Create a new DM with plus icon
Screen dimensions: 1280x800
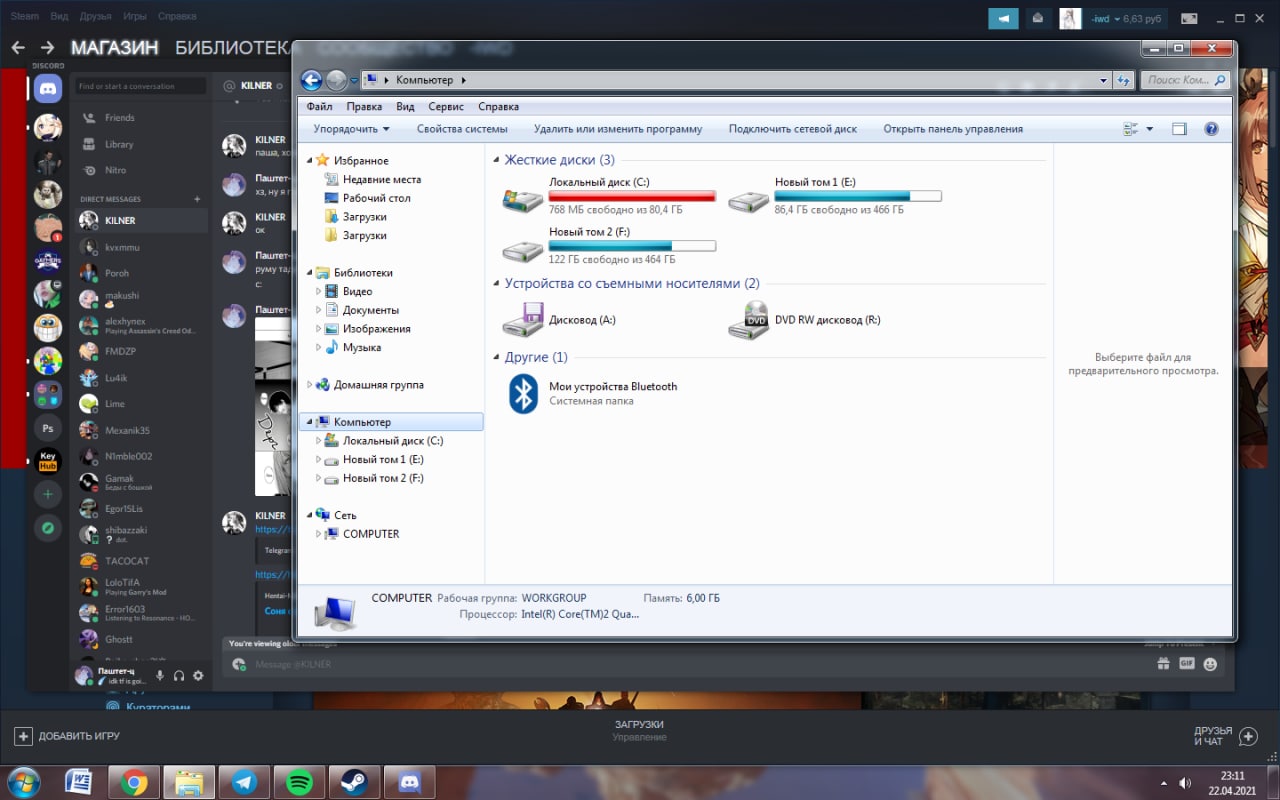click(x=197, y=199)
